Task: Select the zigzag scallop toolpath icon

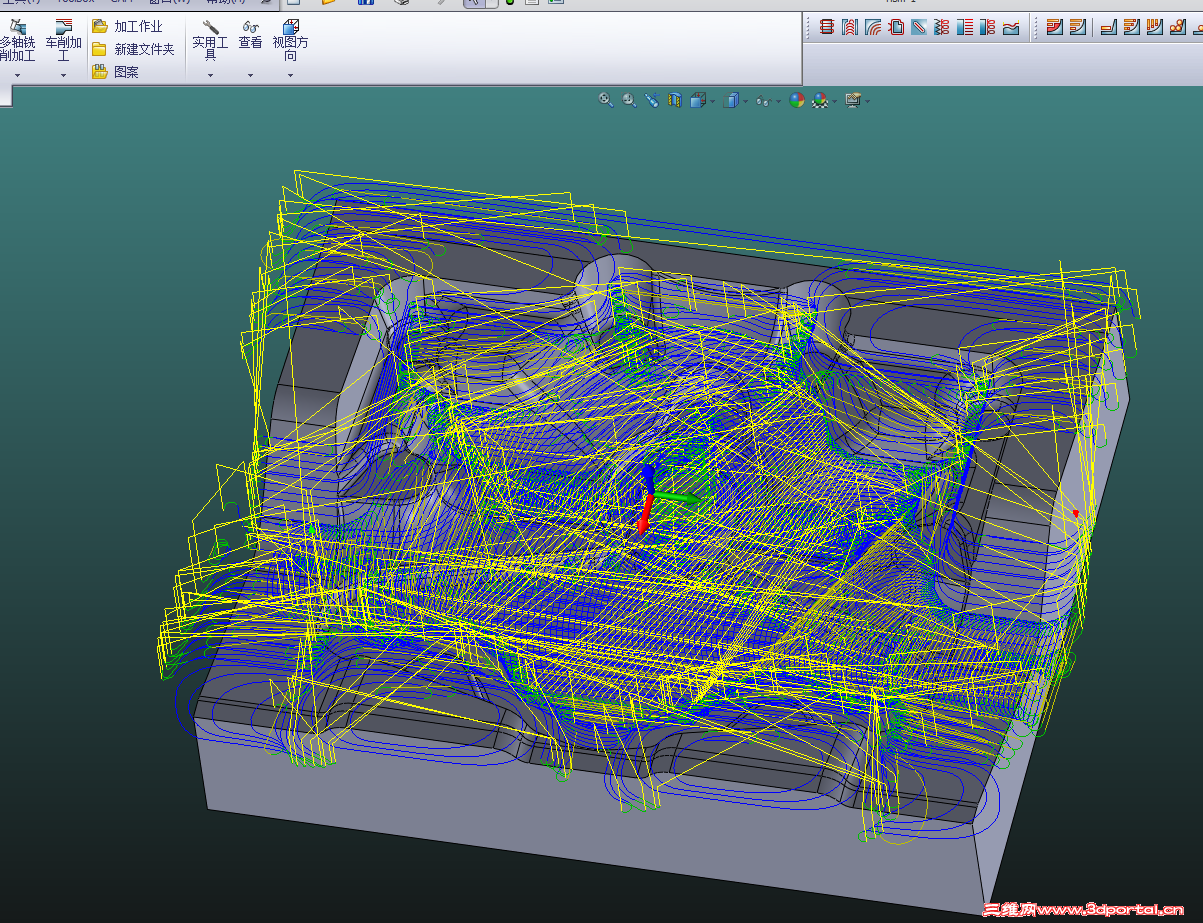Action: tap(942, 27)
